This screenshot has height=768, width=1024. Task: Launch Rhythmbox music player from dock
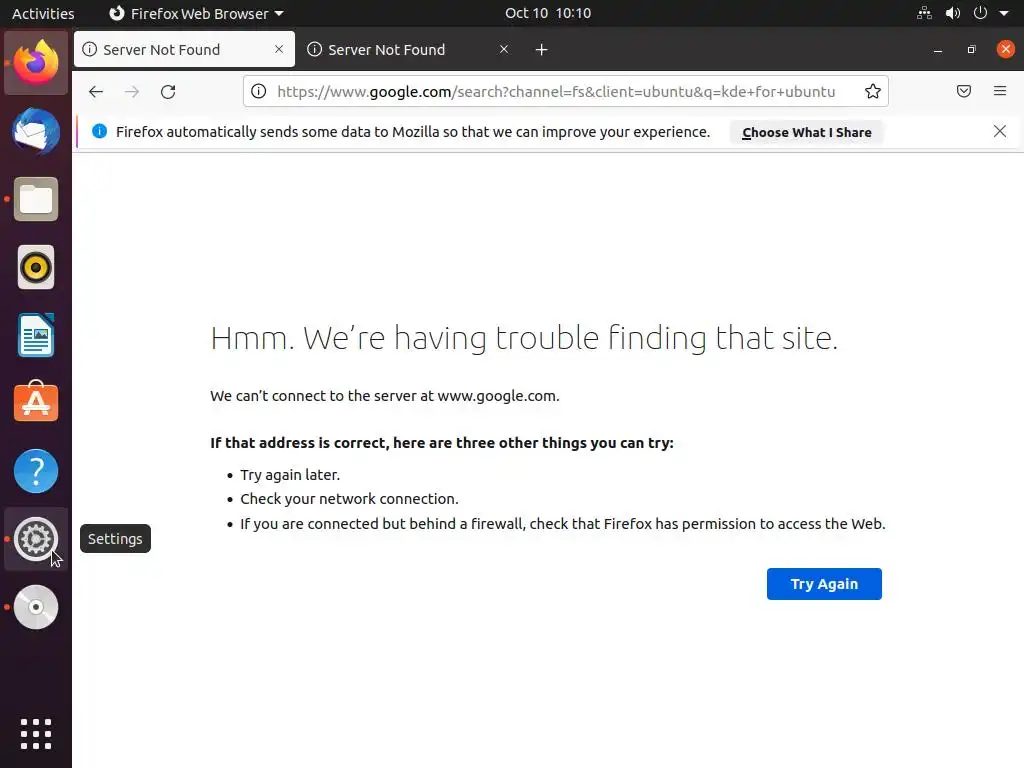[36, 267]
